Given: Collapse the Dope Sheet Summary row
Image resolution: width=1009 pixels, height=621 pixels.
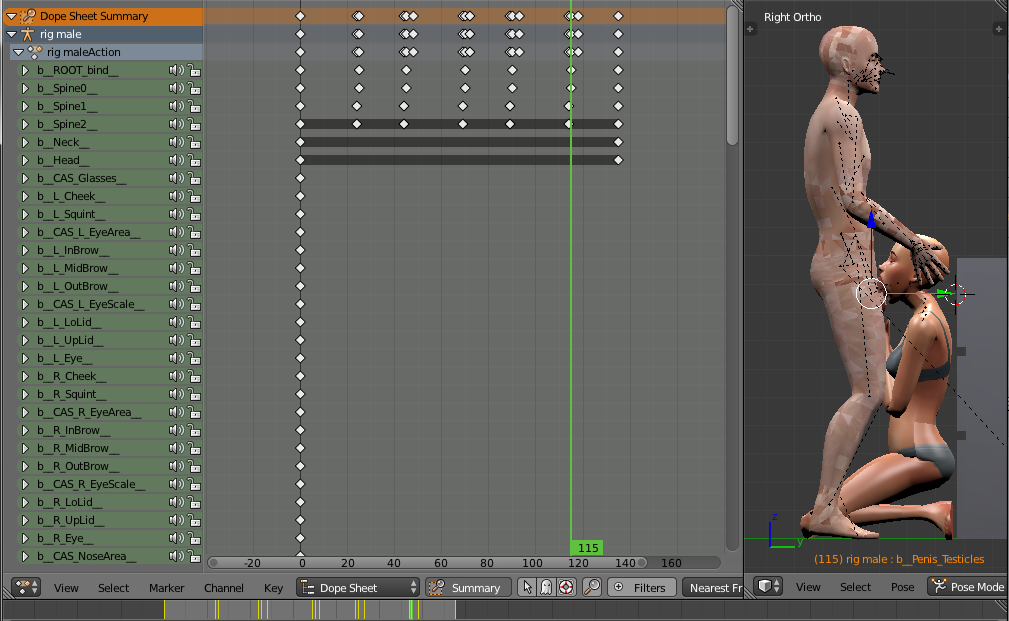Looking at the screenshot, I should tap(12, 16).
